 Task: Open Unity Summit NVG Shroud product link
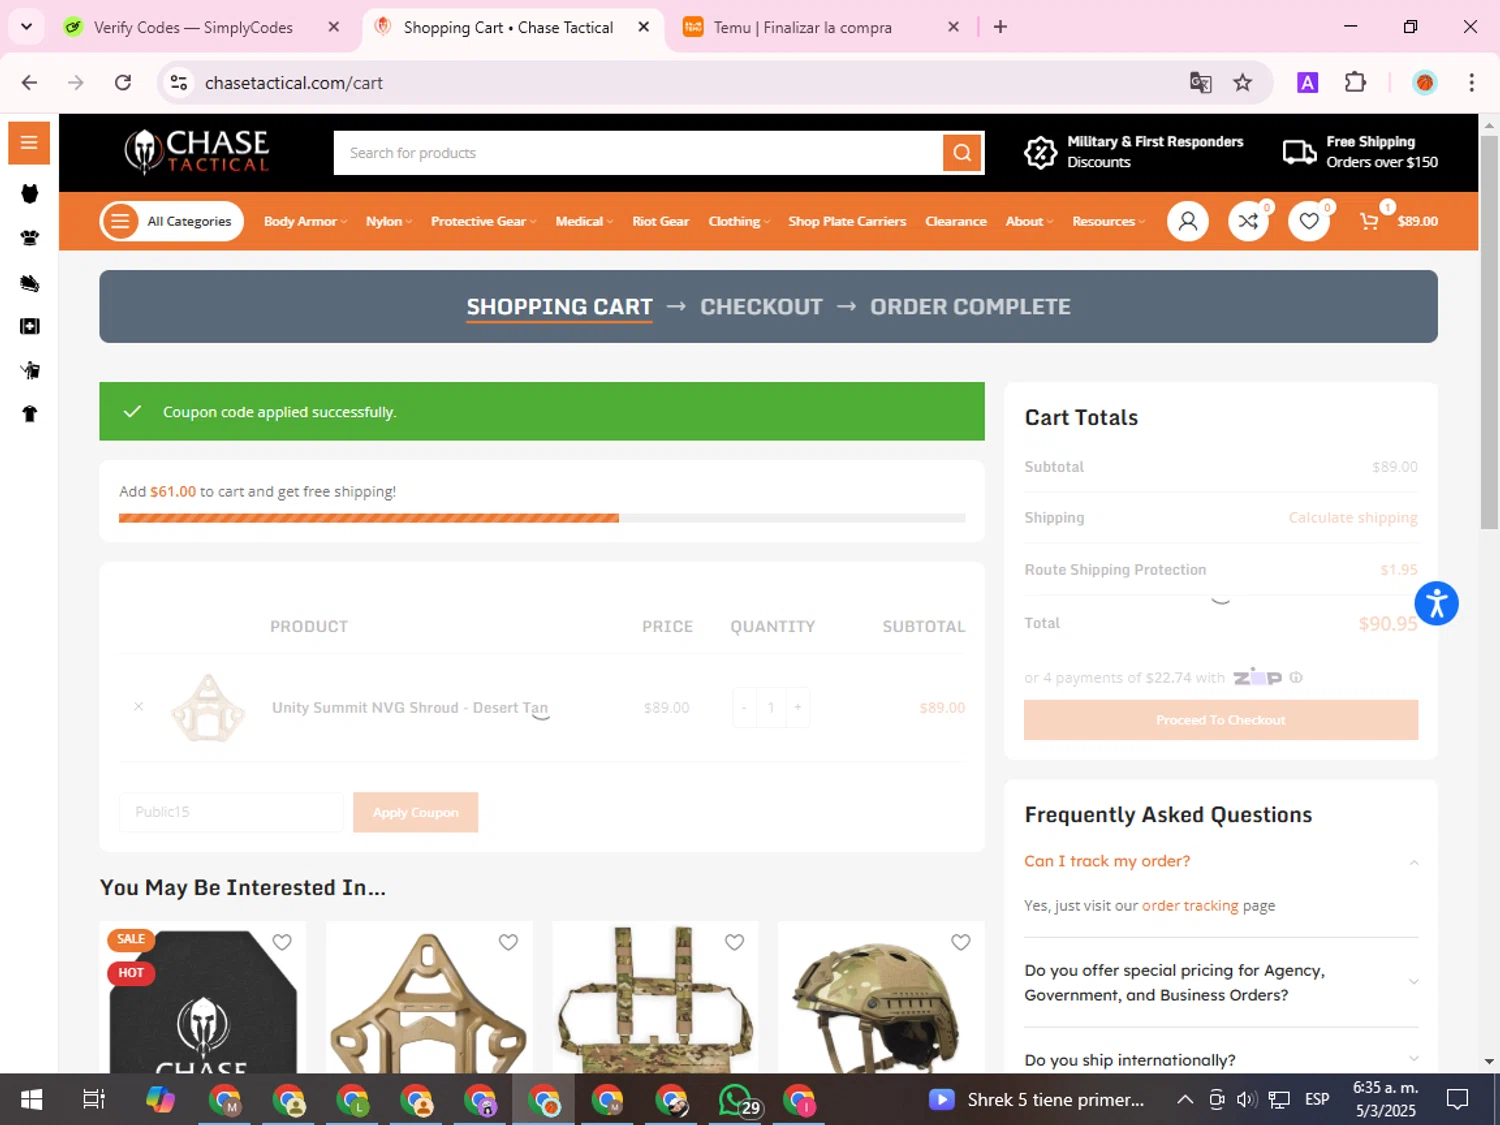click(x=410, y=707)
